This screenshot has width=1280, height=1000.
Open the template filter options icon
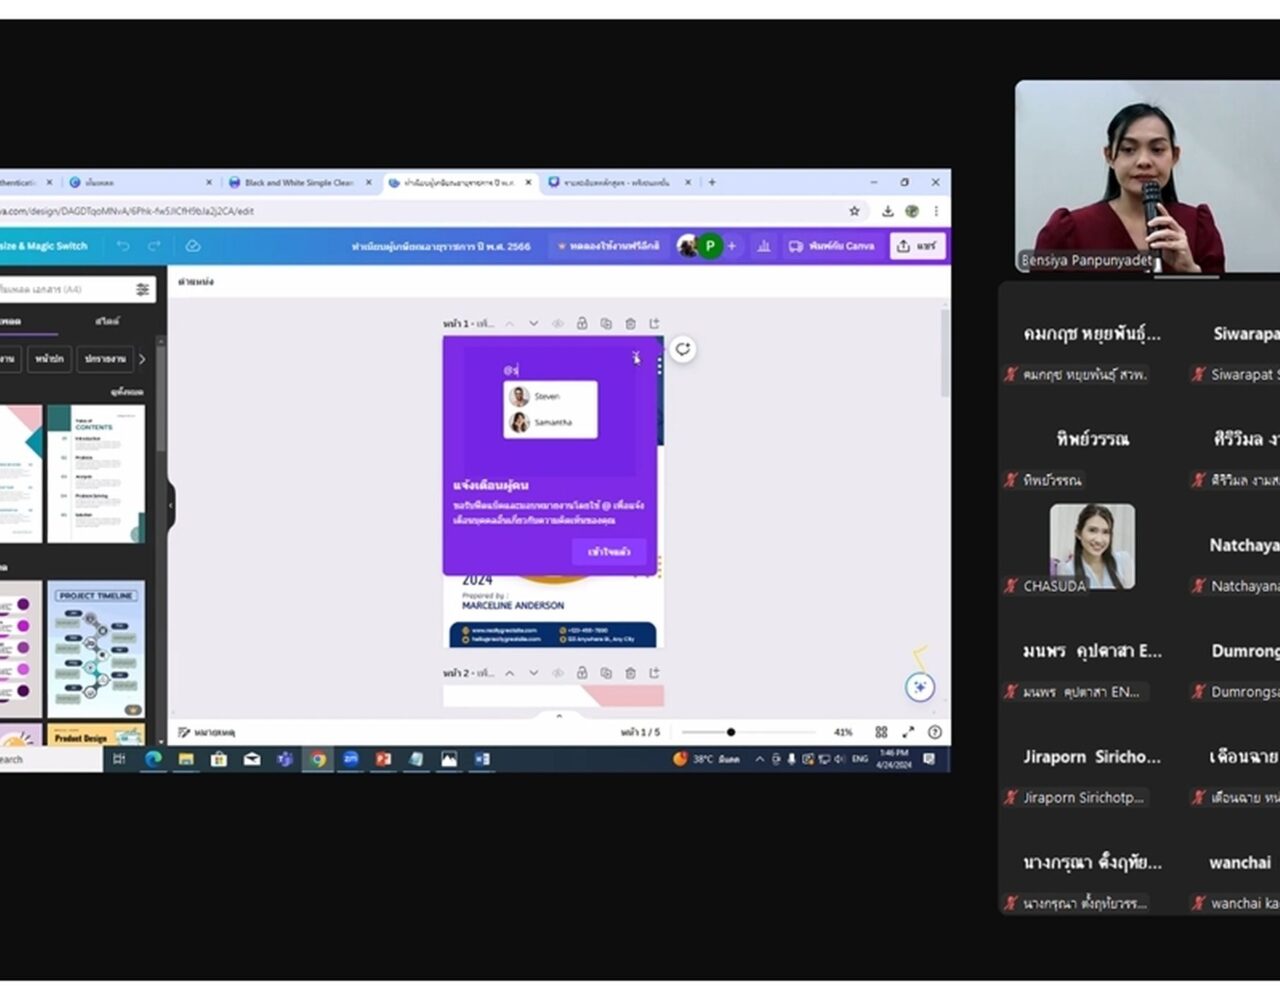tap(143, 289)
